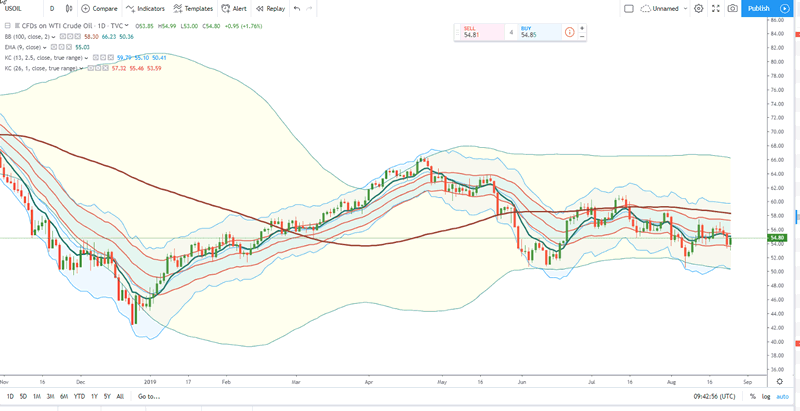Click the Compare symbol button
Screen dimensions: 800x411
[x=99, y=8]
